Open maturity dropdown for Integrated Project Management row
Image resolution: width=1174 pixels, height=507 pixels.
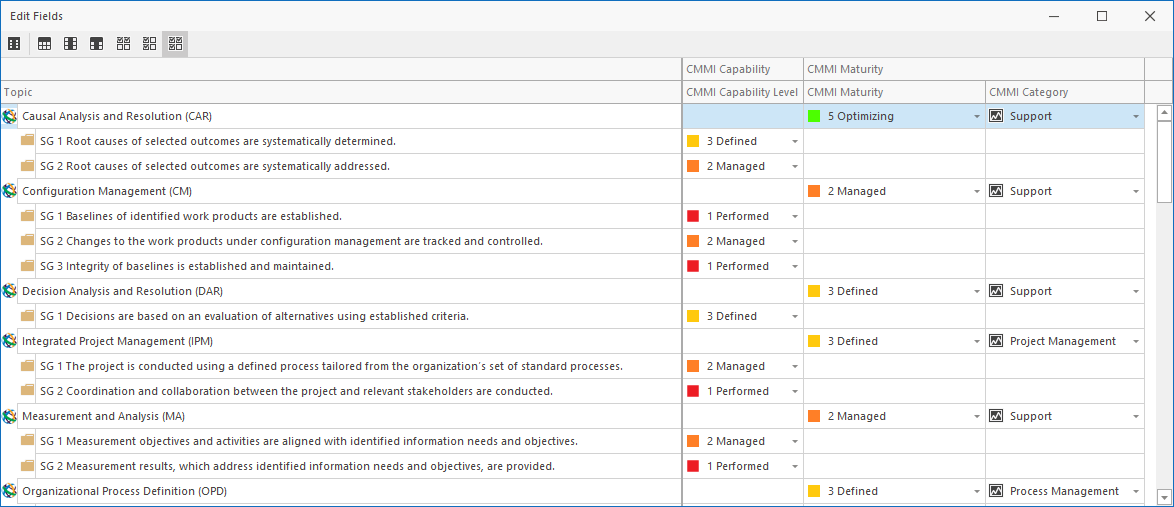(x=976, y=341)
